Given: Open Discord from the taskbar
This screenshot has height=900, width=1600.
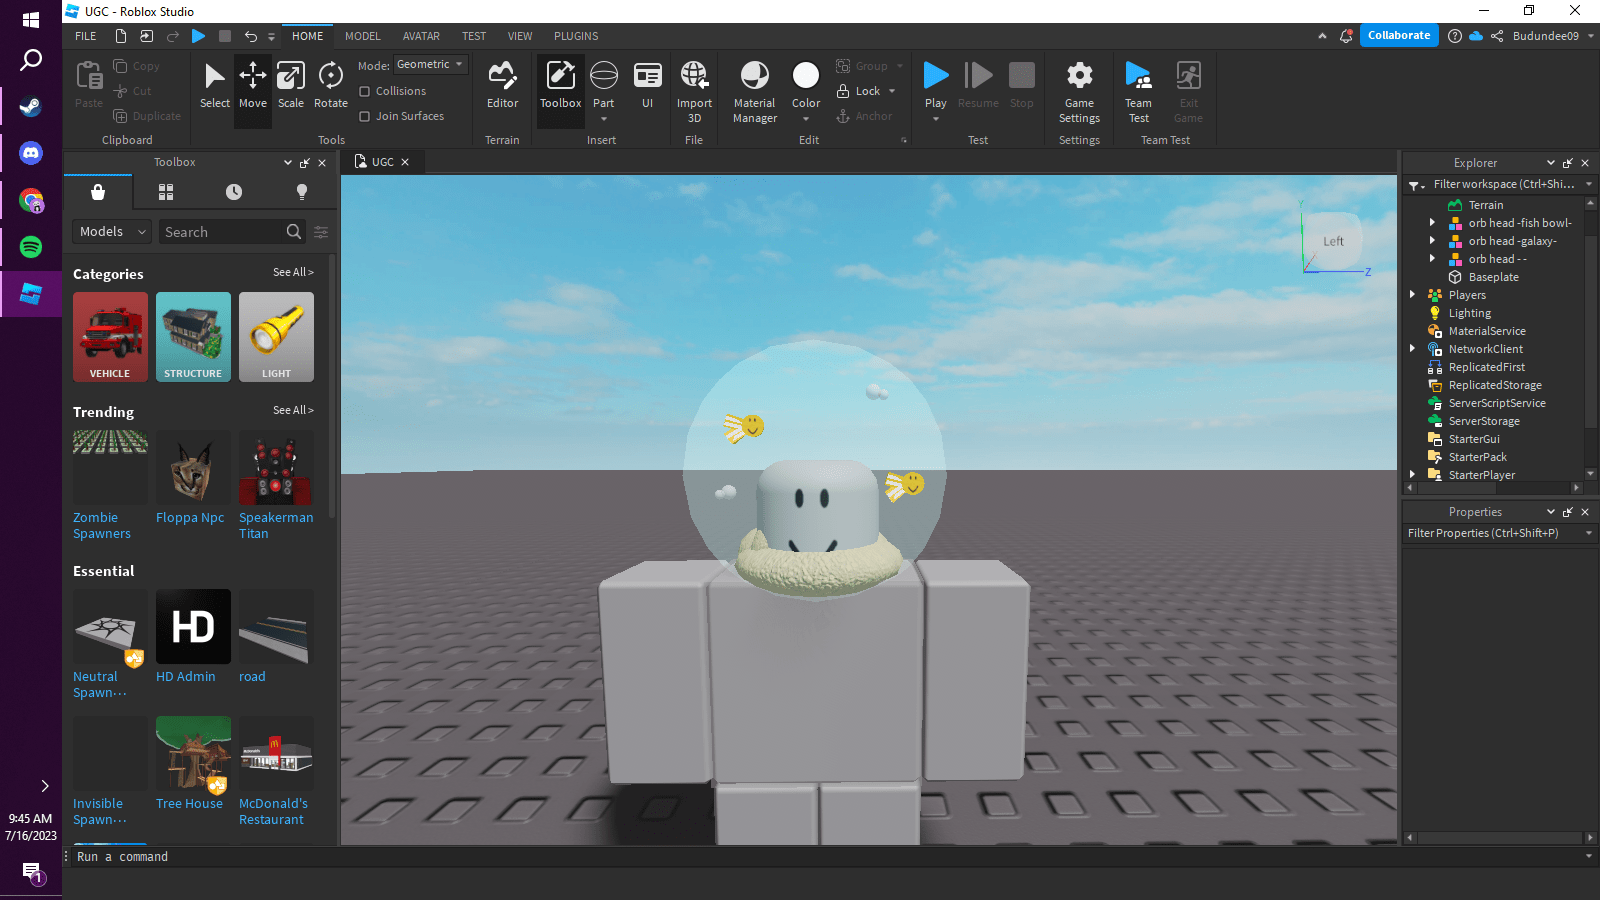Looking at the screenshot, I should click(31, 153).
